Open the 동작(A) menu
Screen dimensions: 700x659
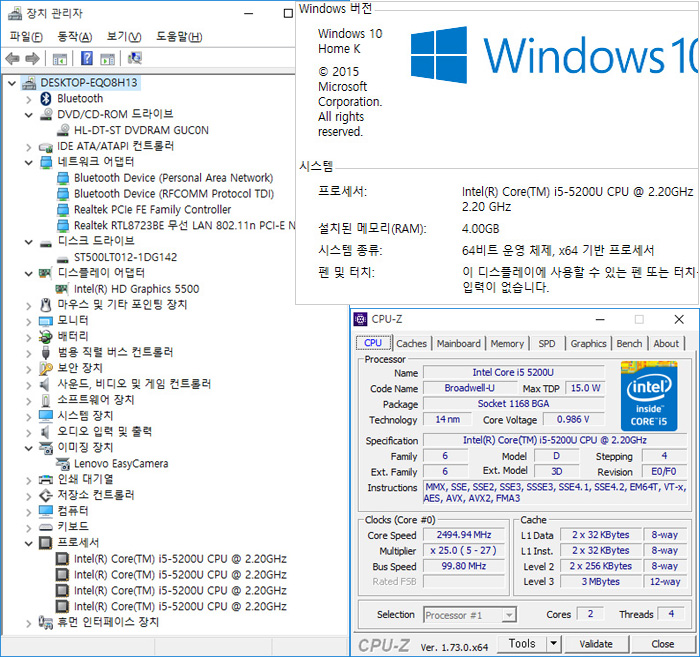tap(75, 37)
